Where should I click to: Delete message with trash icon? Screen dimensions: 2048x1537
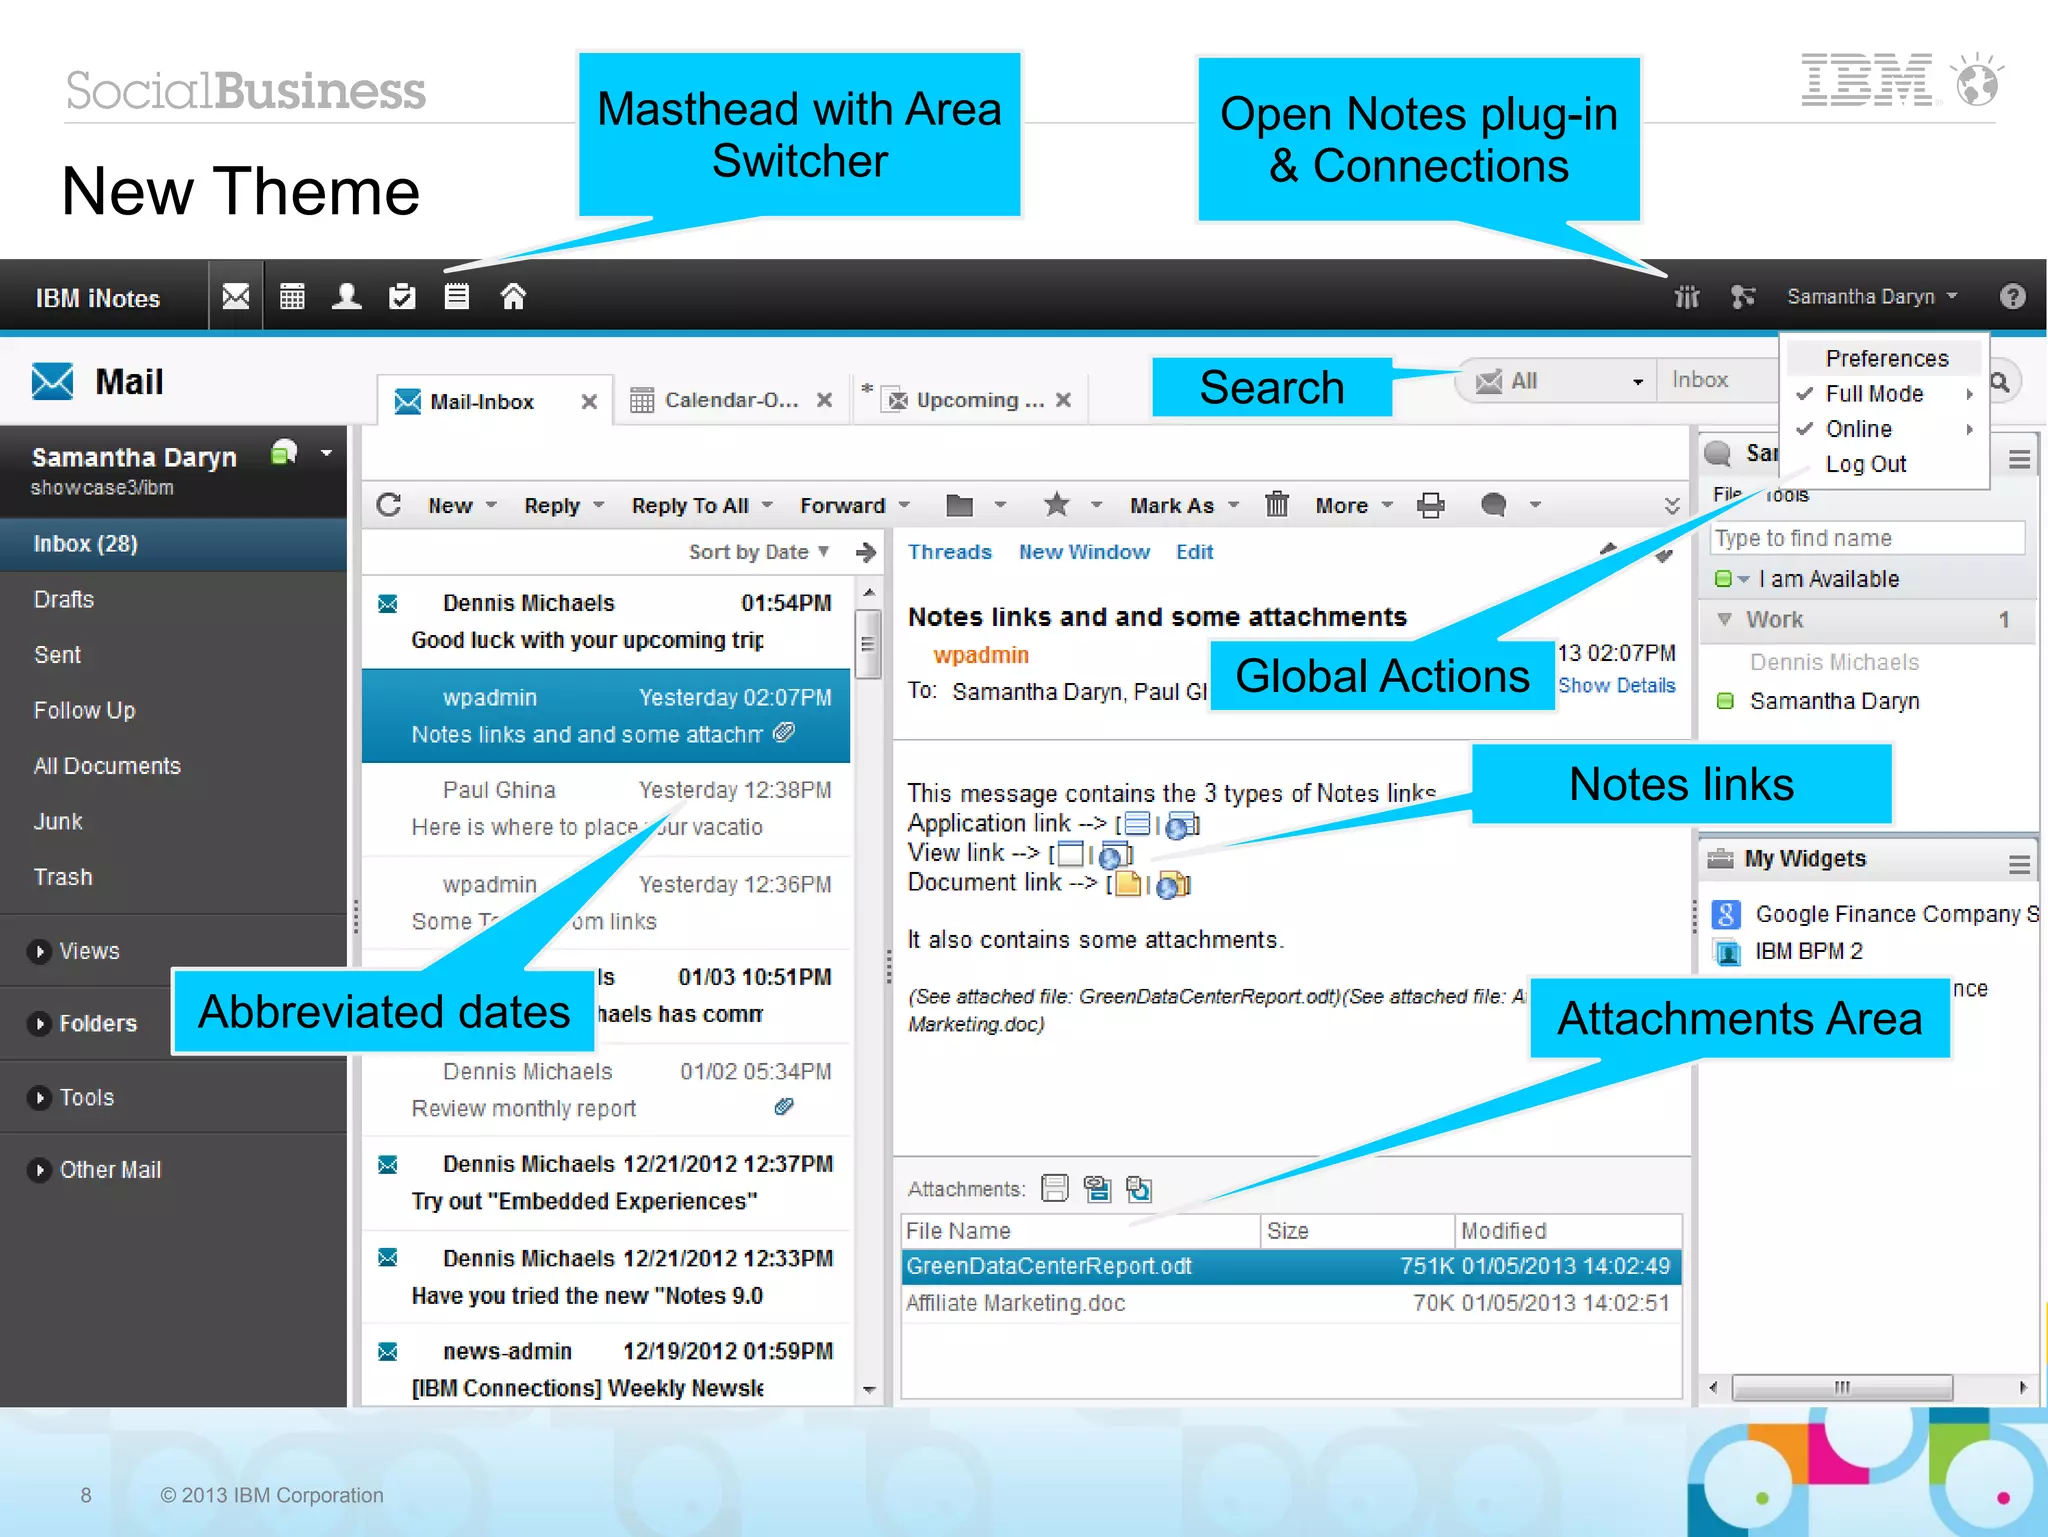click(x=1277, y=505)
